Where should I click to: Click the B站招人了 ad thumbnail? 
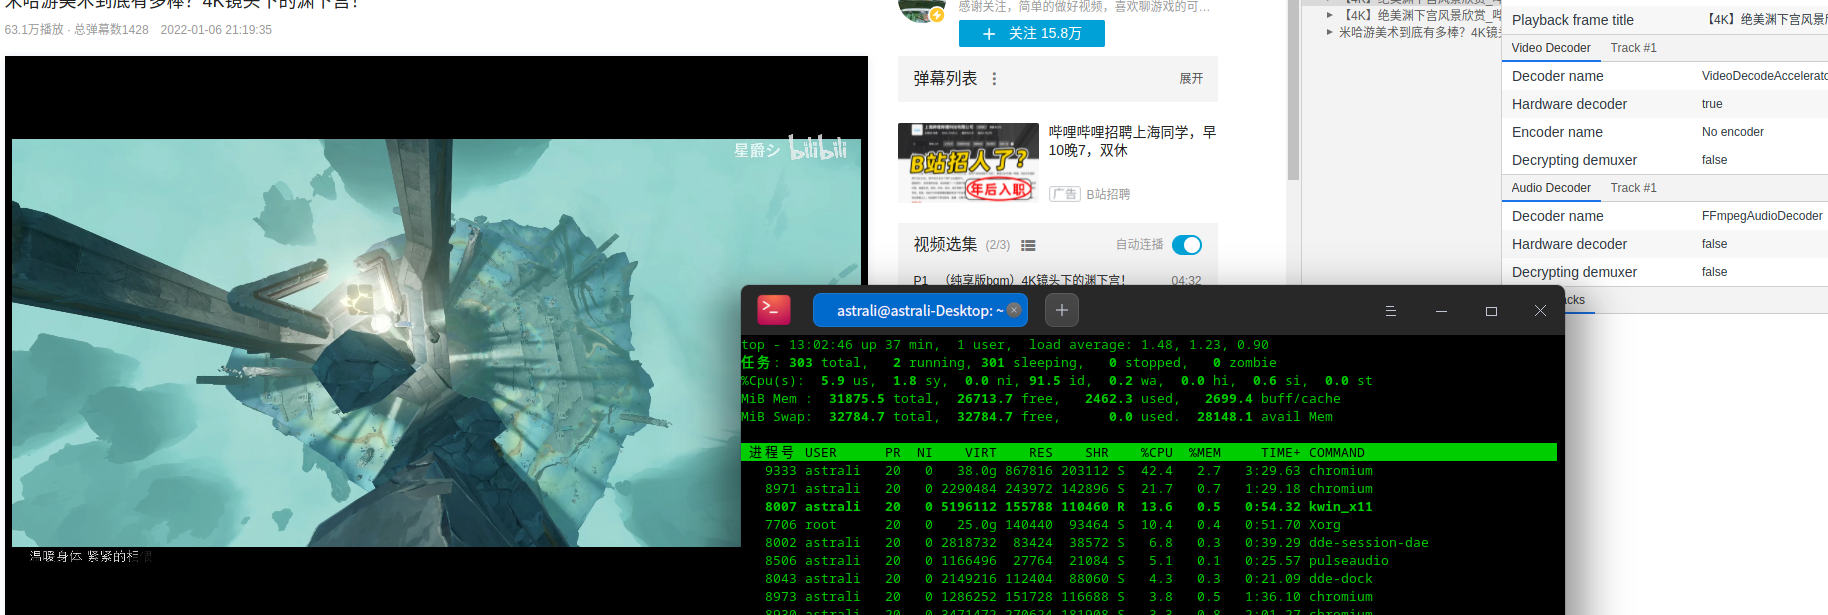968,163
